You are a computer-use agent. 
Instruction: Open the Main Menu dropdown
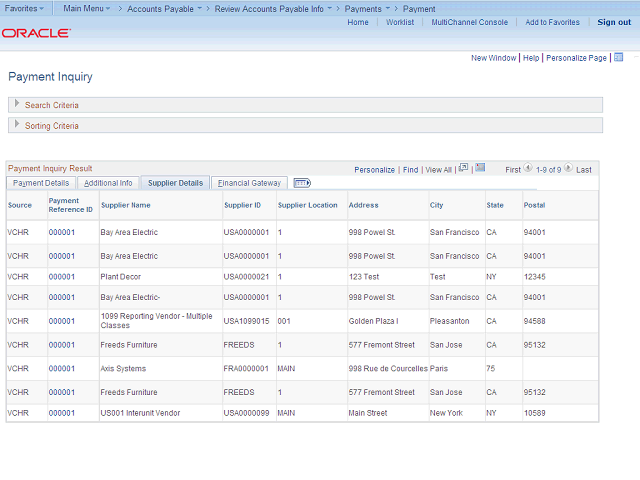(88, 8)
